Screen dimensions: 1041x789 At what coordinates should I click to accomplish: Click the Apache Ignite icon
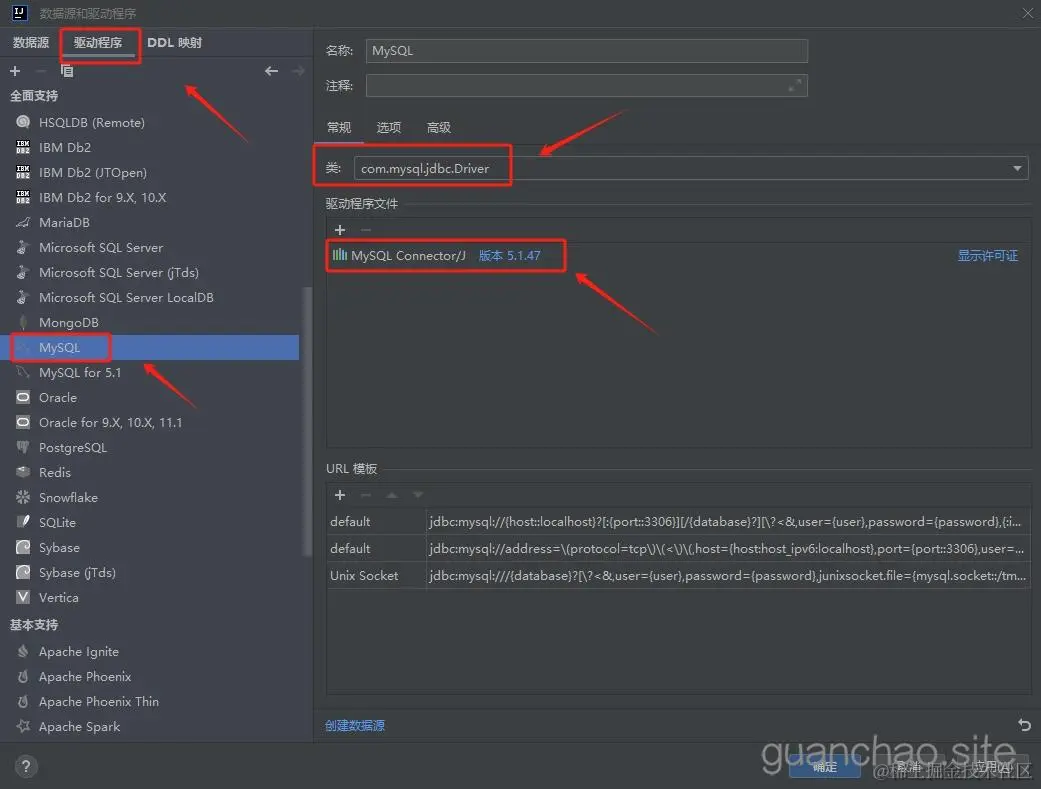point(23,652)
